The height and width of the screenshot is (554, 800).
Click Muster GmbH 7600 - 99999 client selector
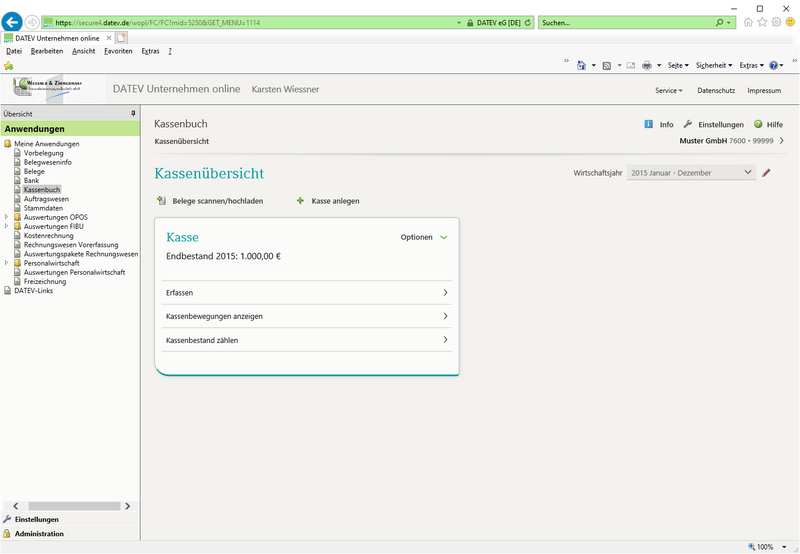[732, 141]
